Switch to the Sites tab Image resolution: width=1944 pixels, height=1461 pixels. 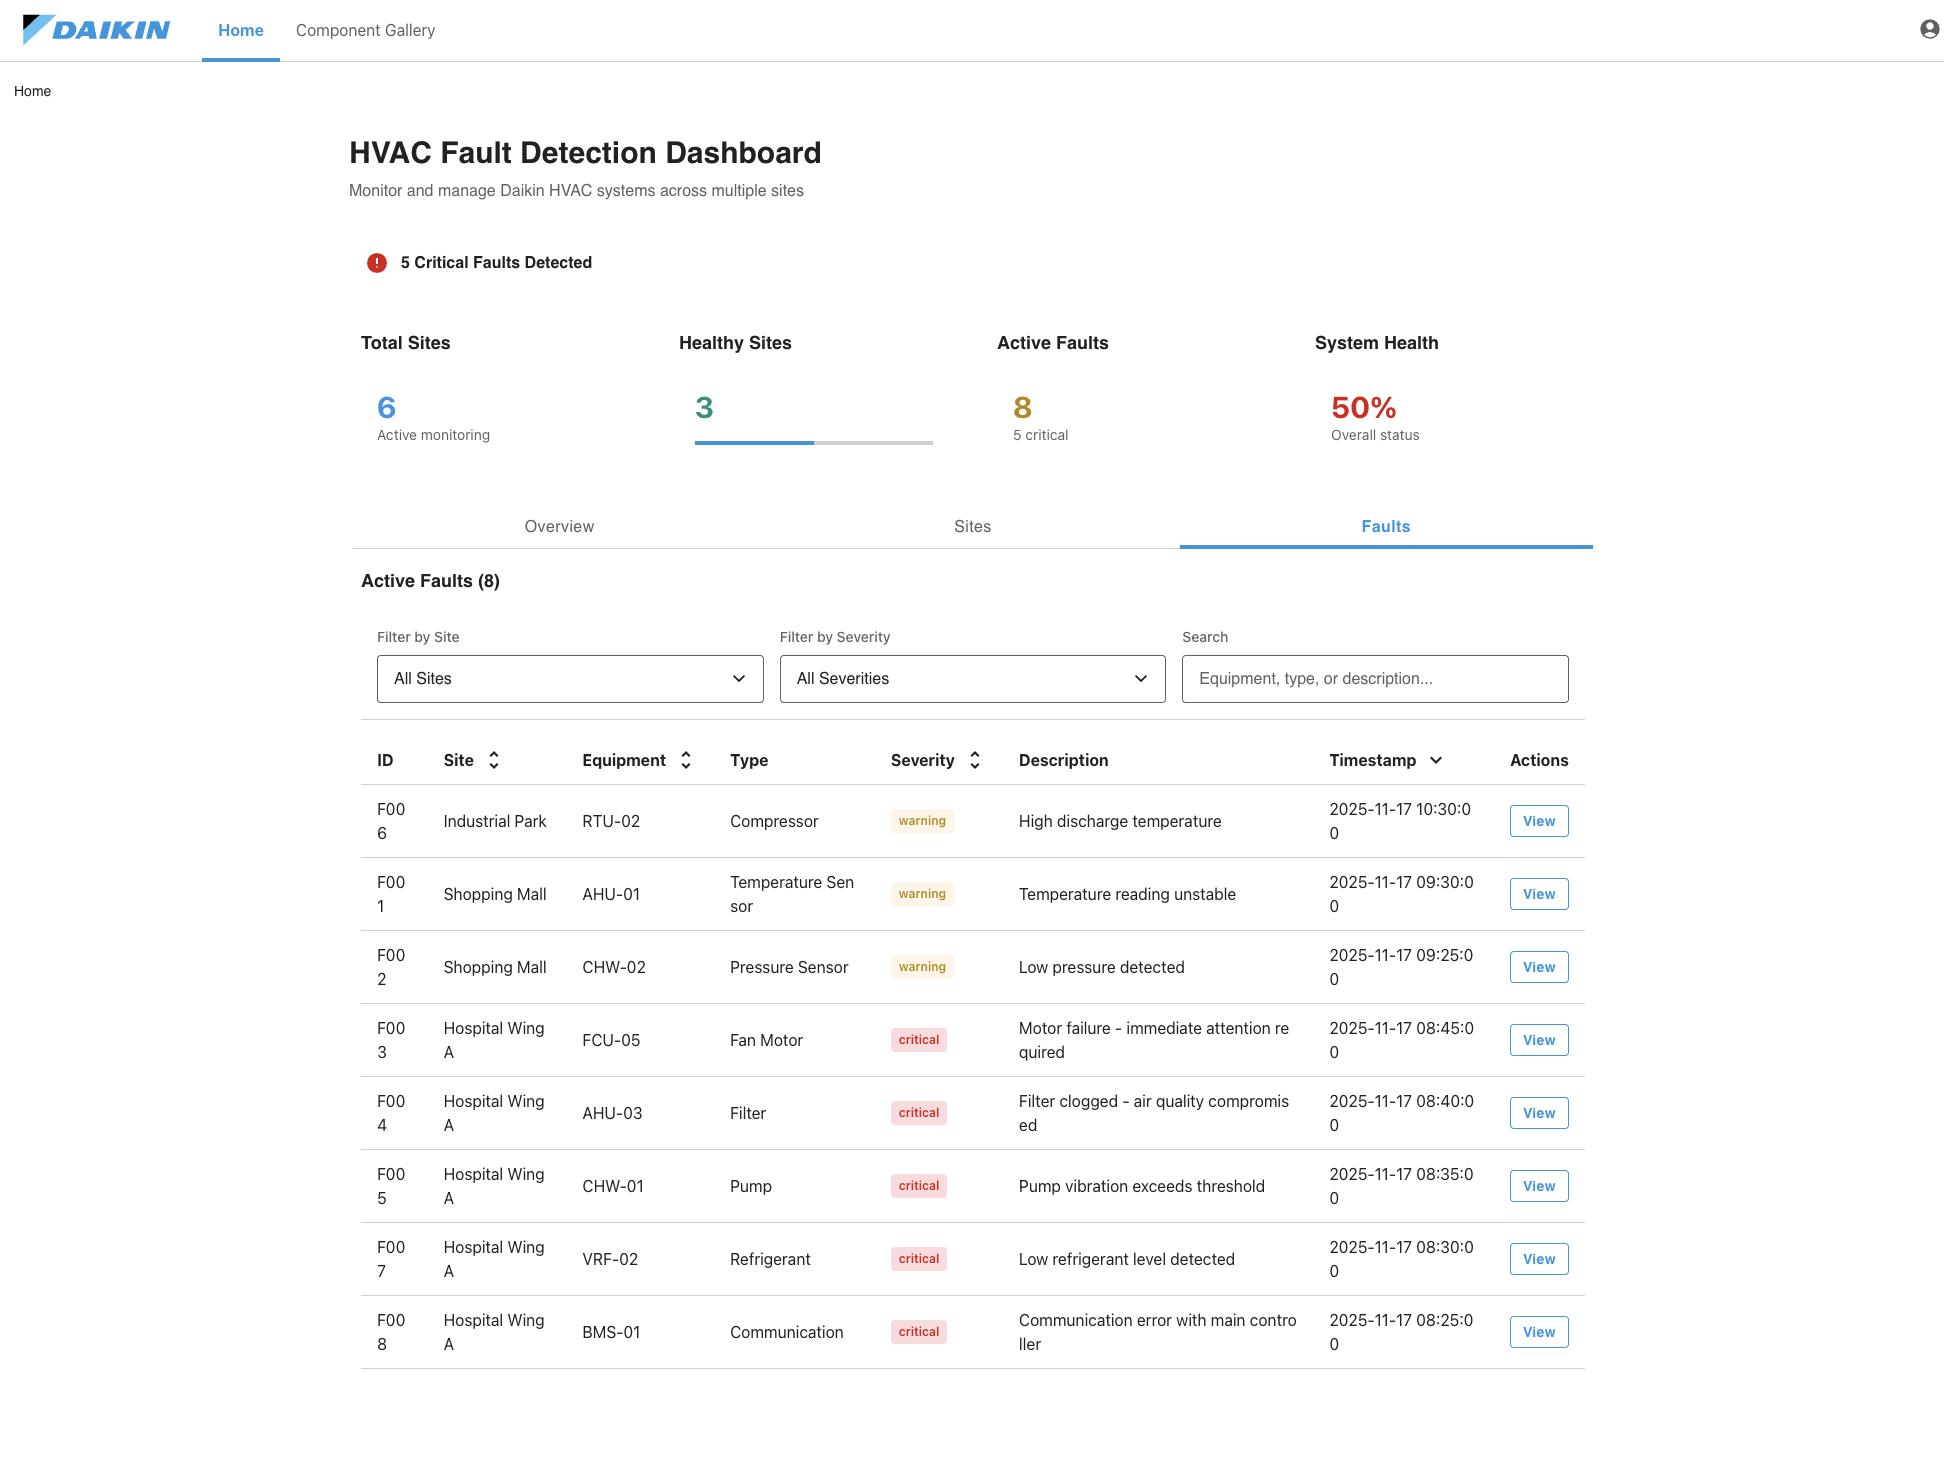point(971,526)
